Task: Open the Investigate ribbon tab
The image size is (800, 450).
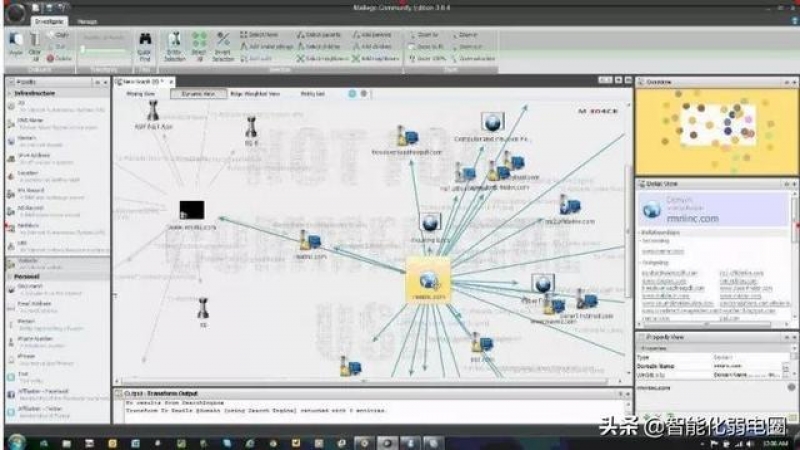Action: coord(49,20)
